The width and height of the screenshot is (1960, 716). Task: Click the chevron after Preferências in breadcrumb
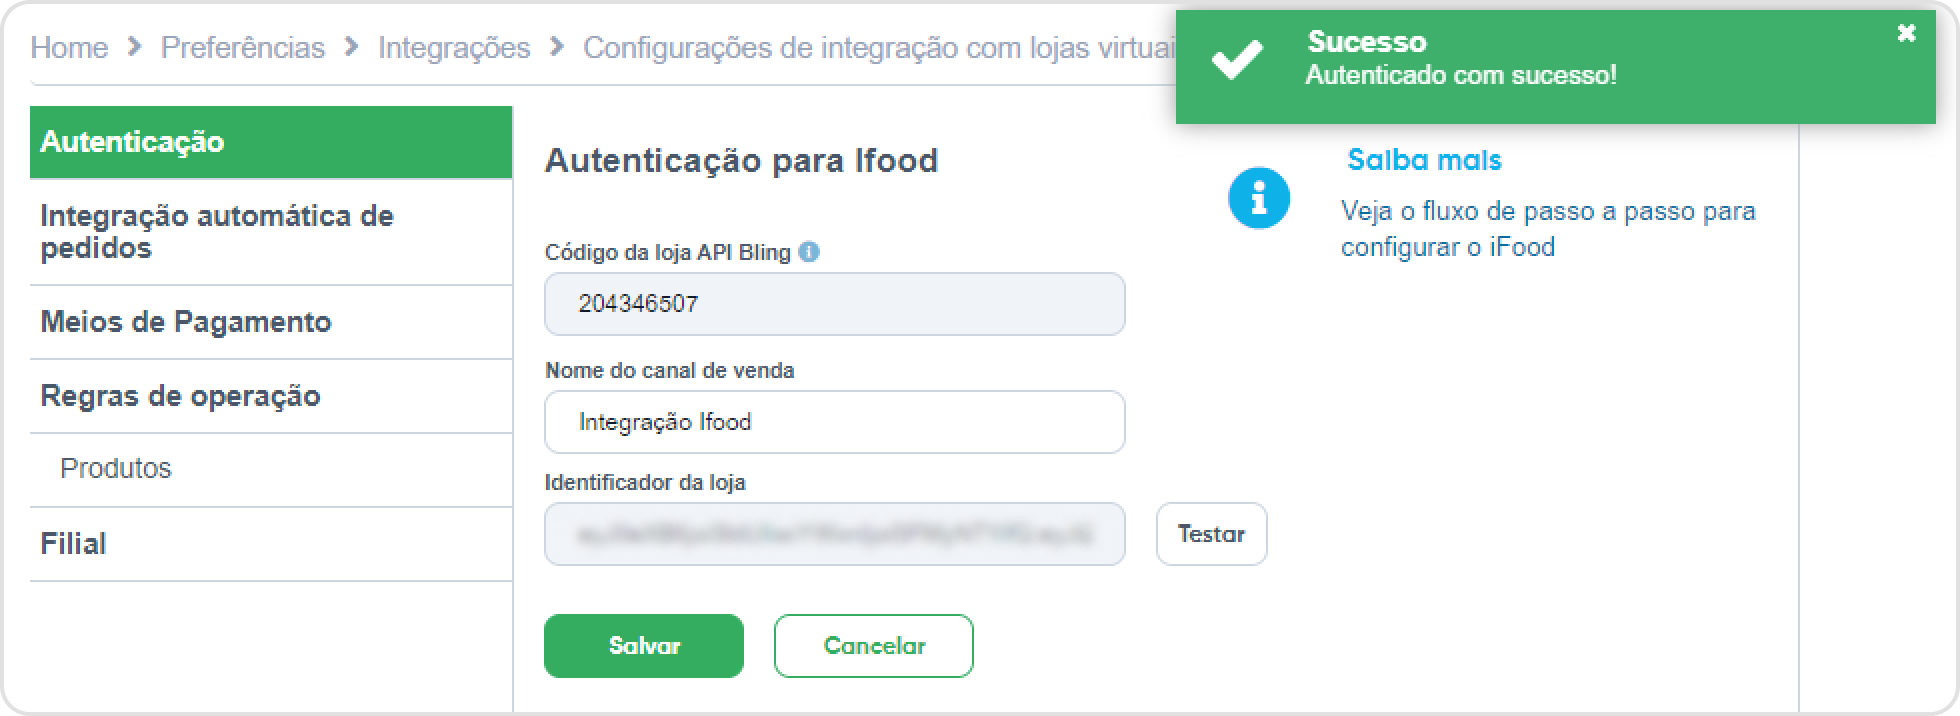(x=352, y=47)
